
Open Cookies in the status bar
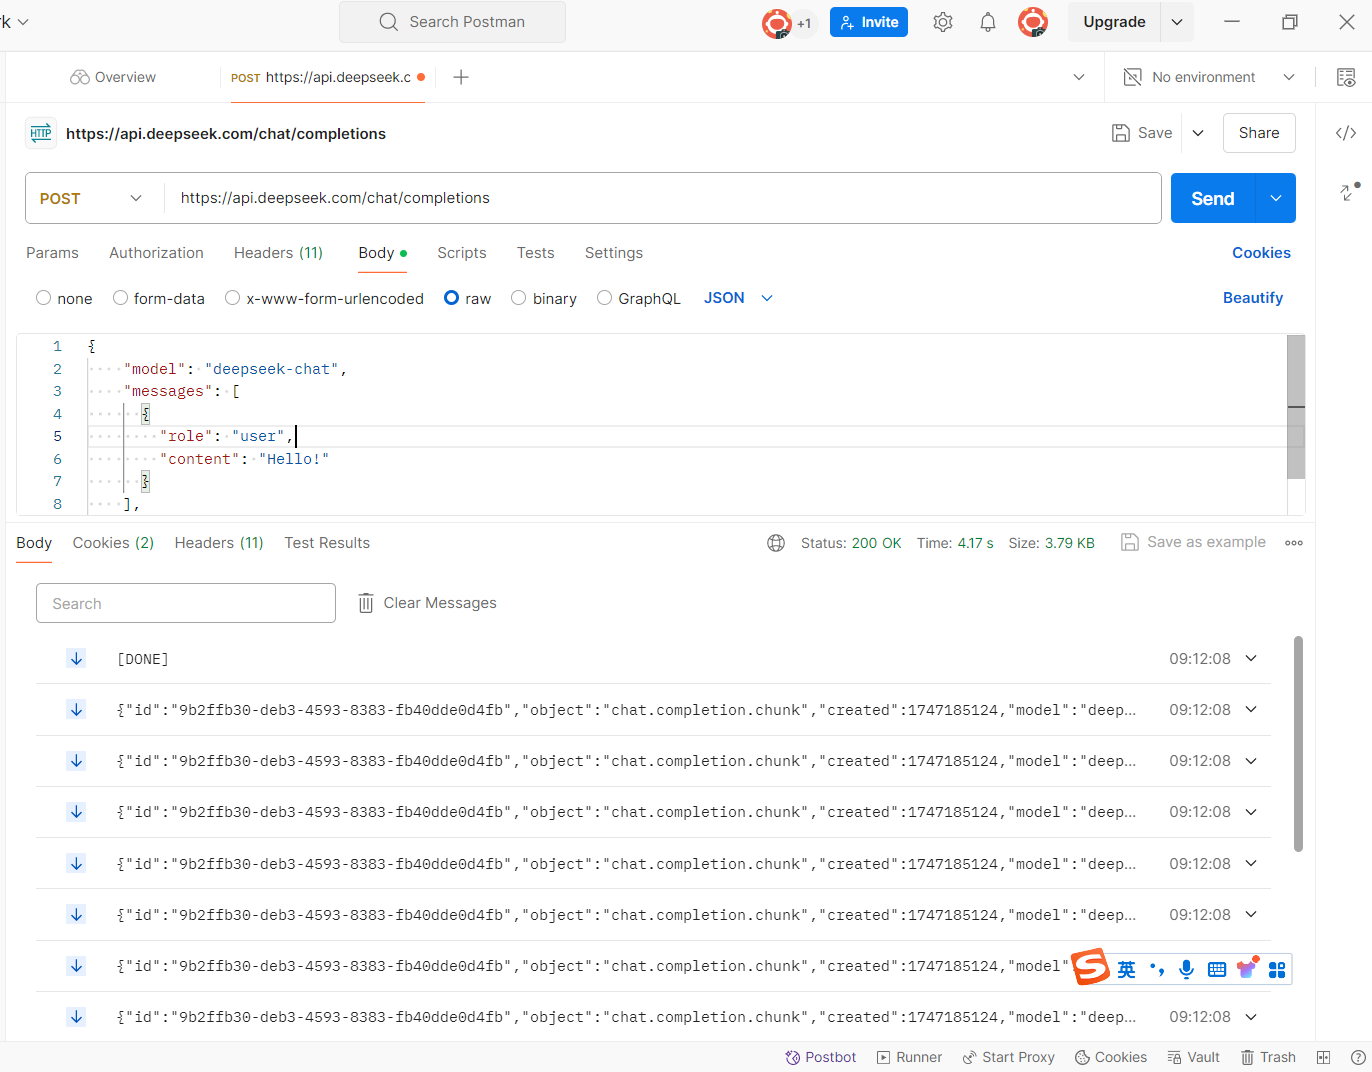(1110, 1057)
